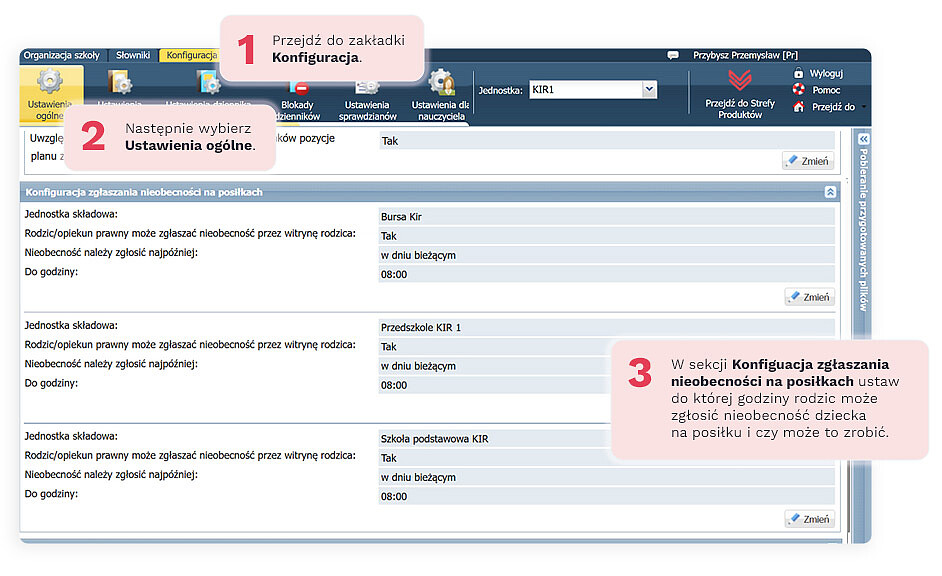Image resolution: width=942 pixels, height=576 pixels.
Task: Open Ustawienia ogólne gear icon
Action: 50,81
